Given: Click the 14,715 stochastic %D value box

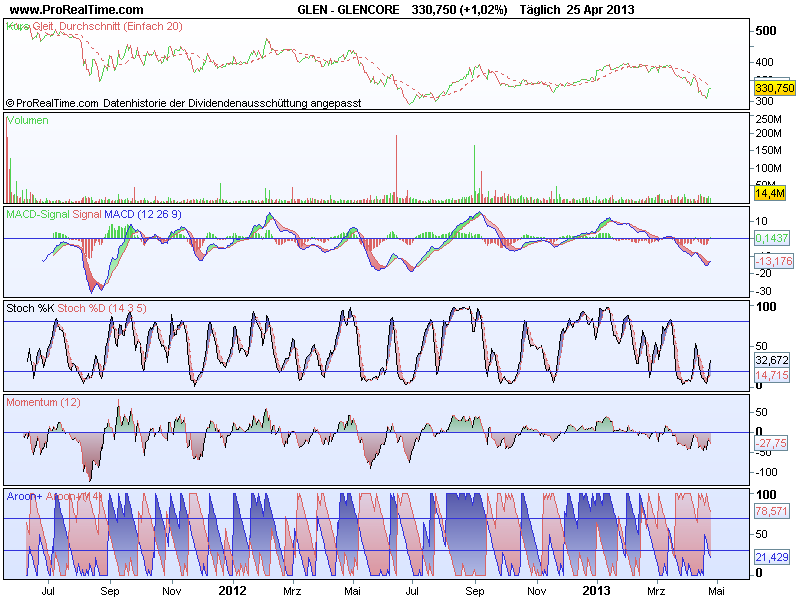Looking at the screenshot, I should click(x=771, y=375).
